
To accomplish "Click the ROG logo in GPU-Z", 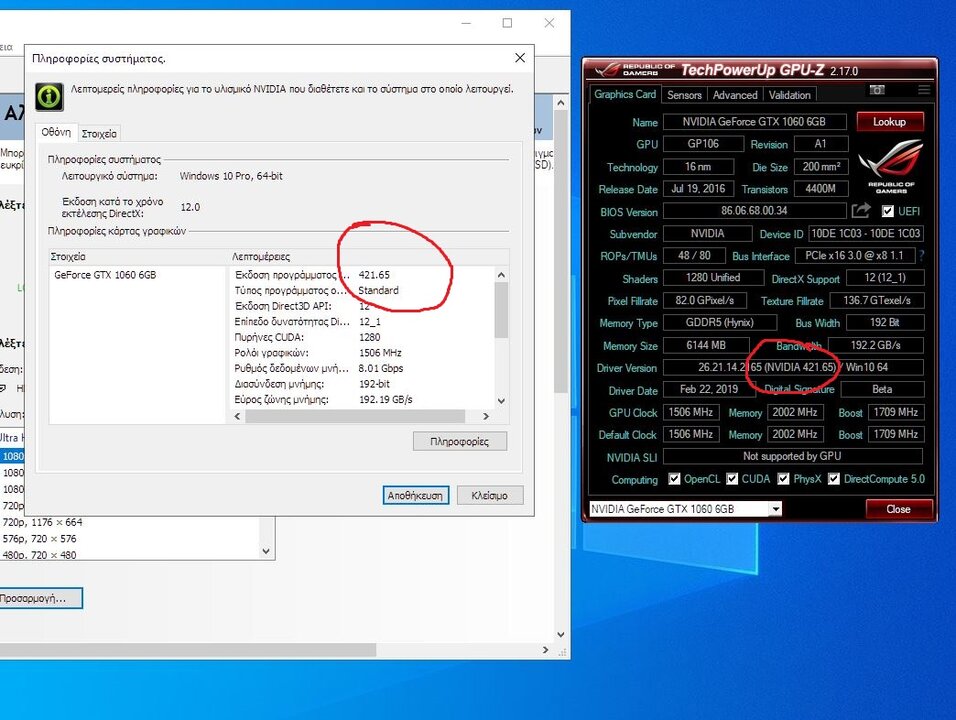I will point(891,166).
